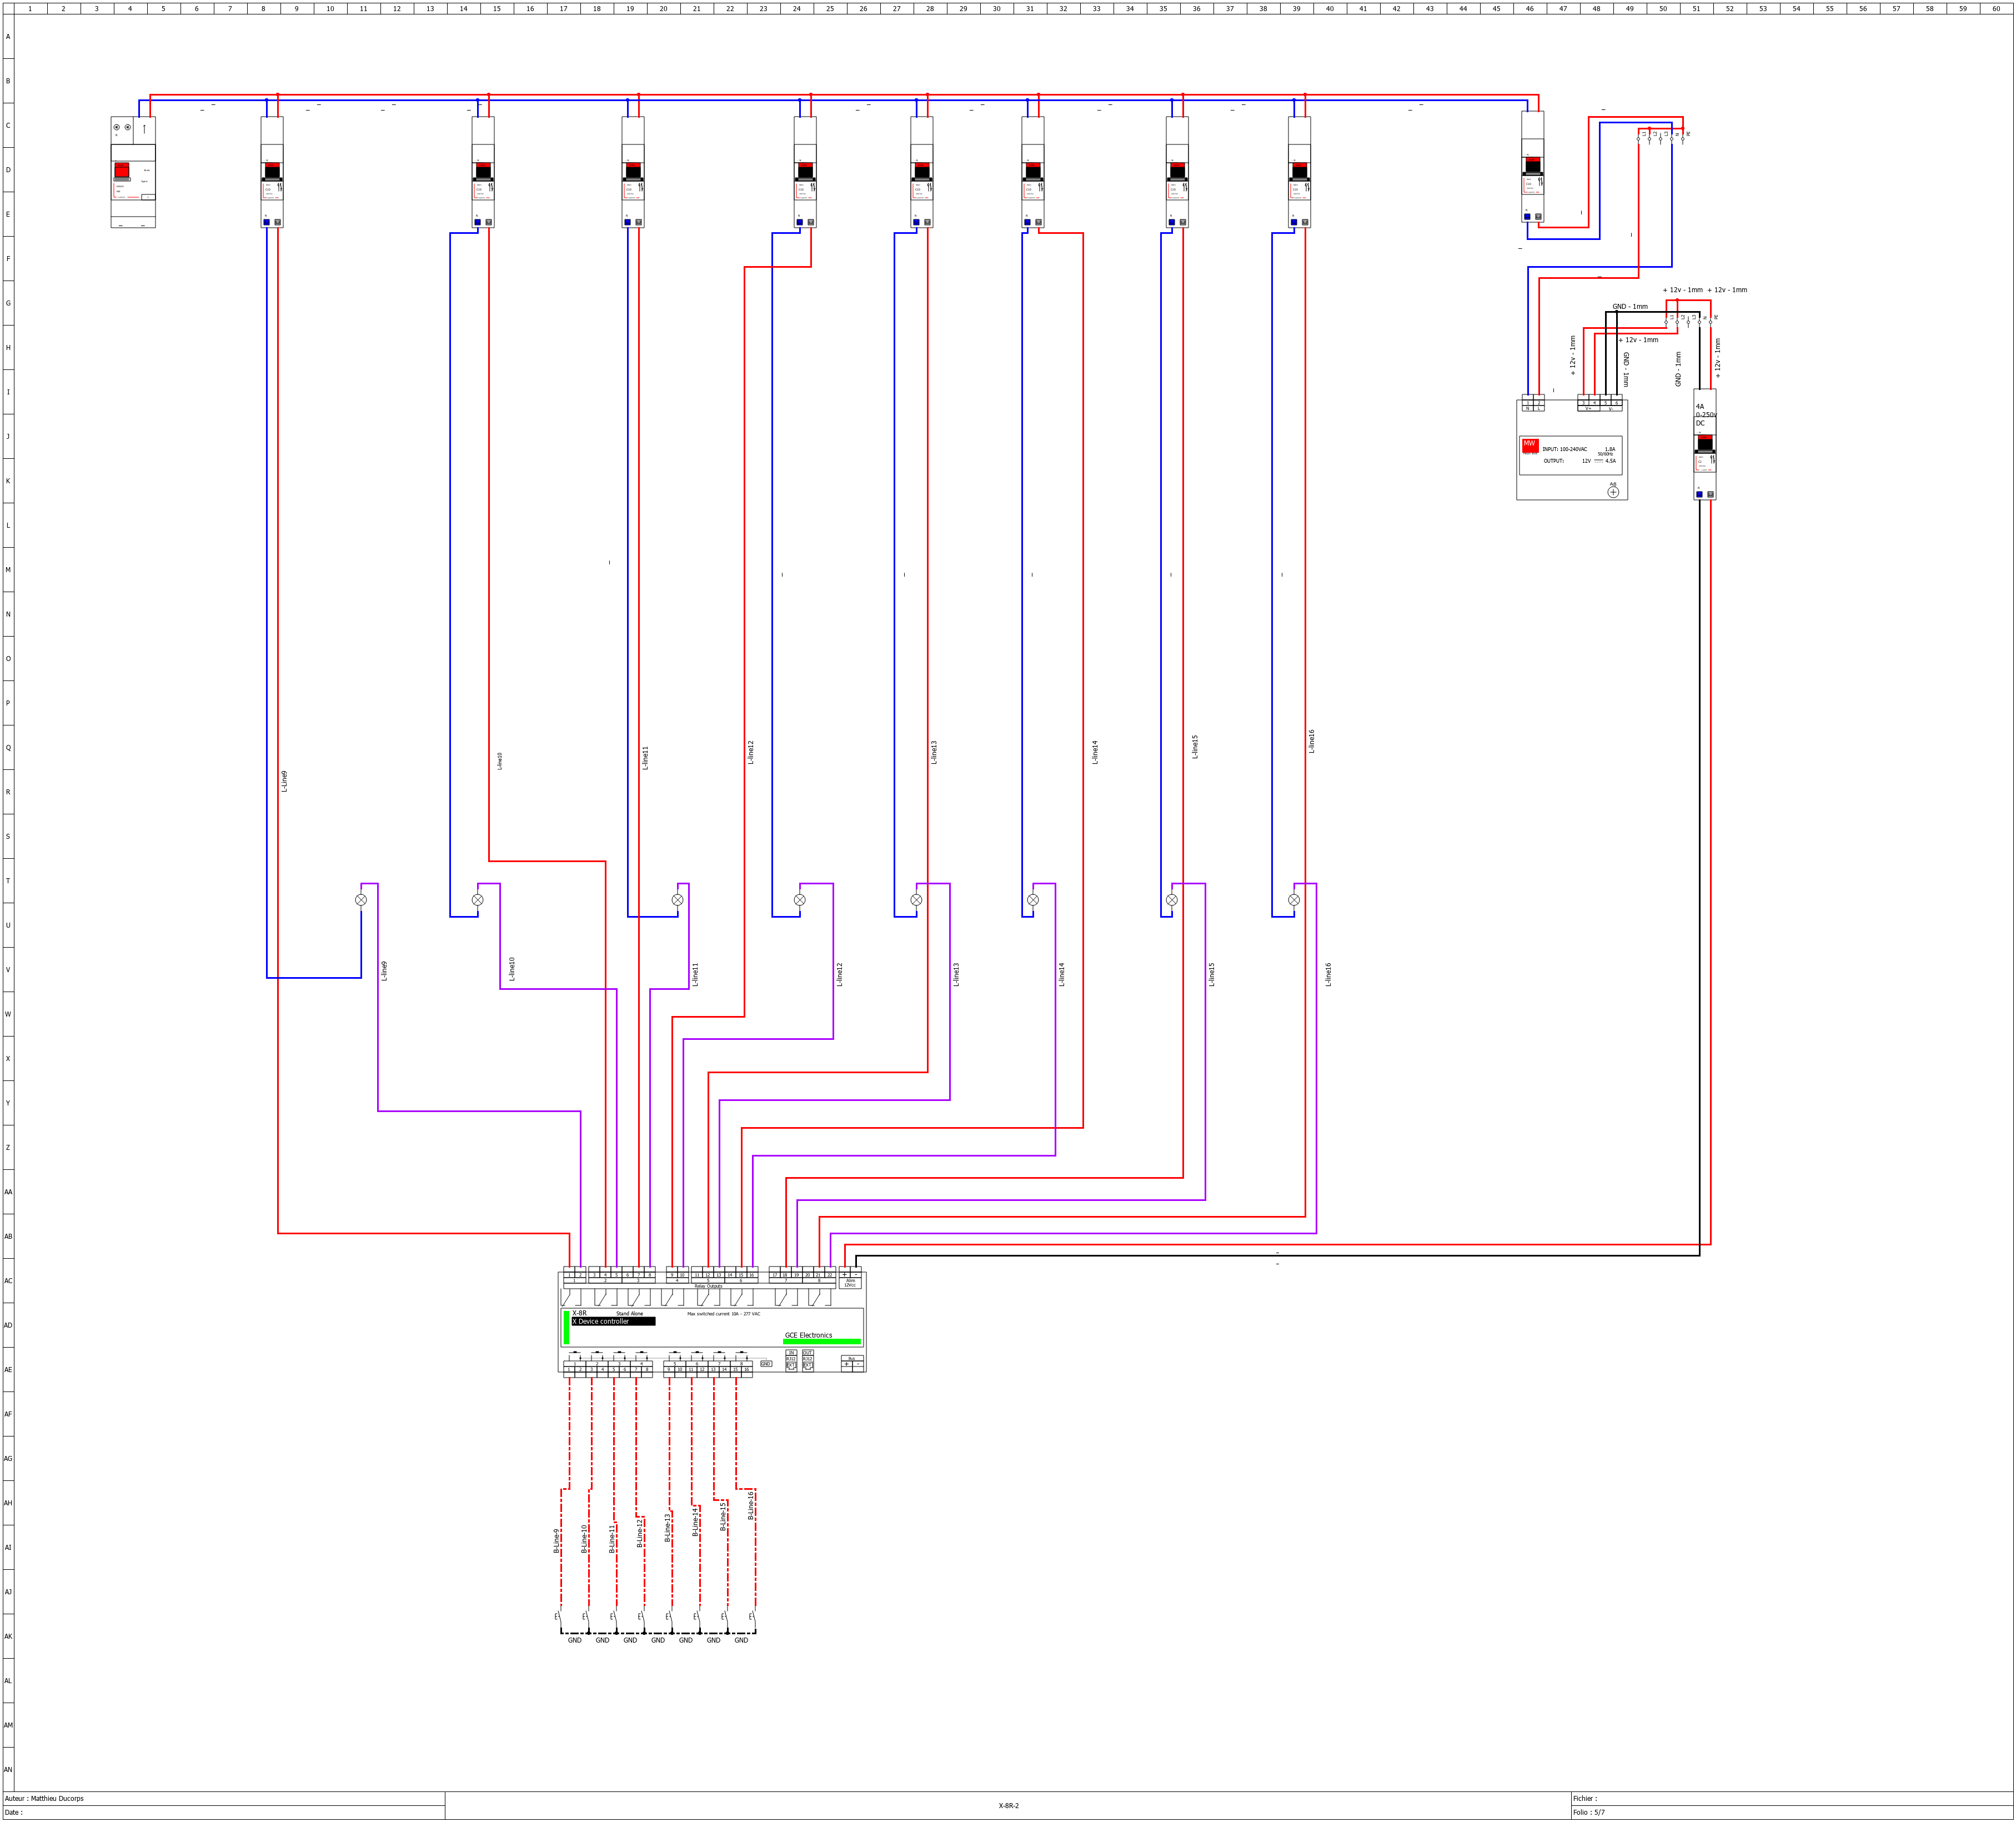Click the lamp symbol on L-line9
Image resolution: width=2016 pixels, height=1822 pixels.
pos(361,900)
